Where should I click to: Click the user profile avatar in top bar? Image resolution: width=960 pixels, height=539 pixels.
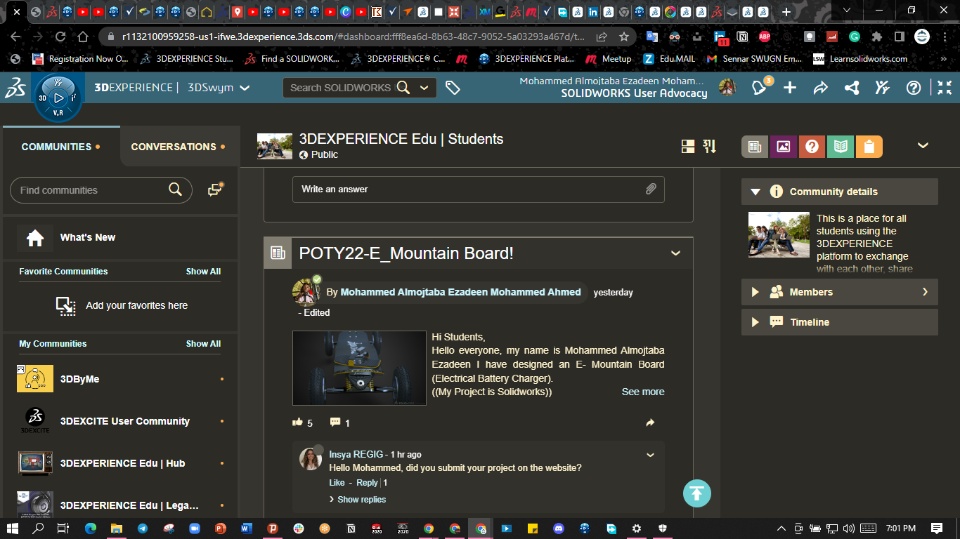[x=727, y=88]
